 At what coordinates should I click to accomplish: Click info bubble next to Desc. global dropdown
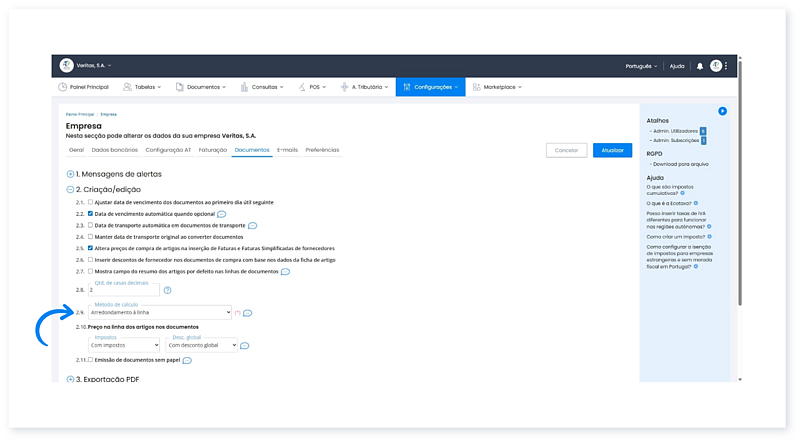pos(246,345)
